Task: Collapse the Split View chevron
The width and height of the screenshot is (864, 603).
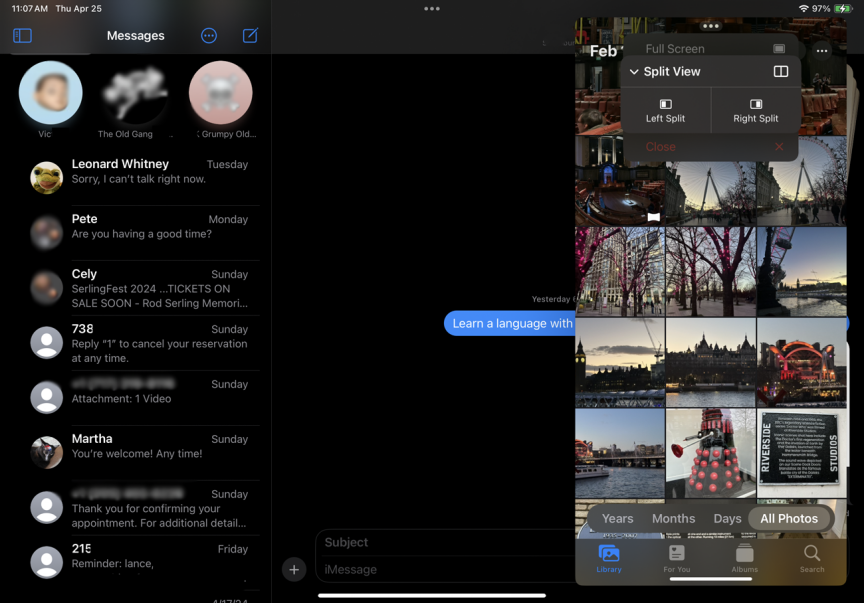Action: coord(634,72)
